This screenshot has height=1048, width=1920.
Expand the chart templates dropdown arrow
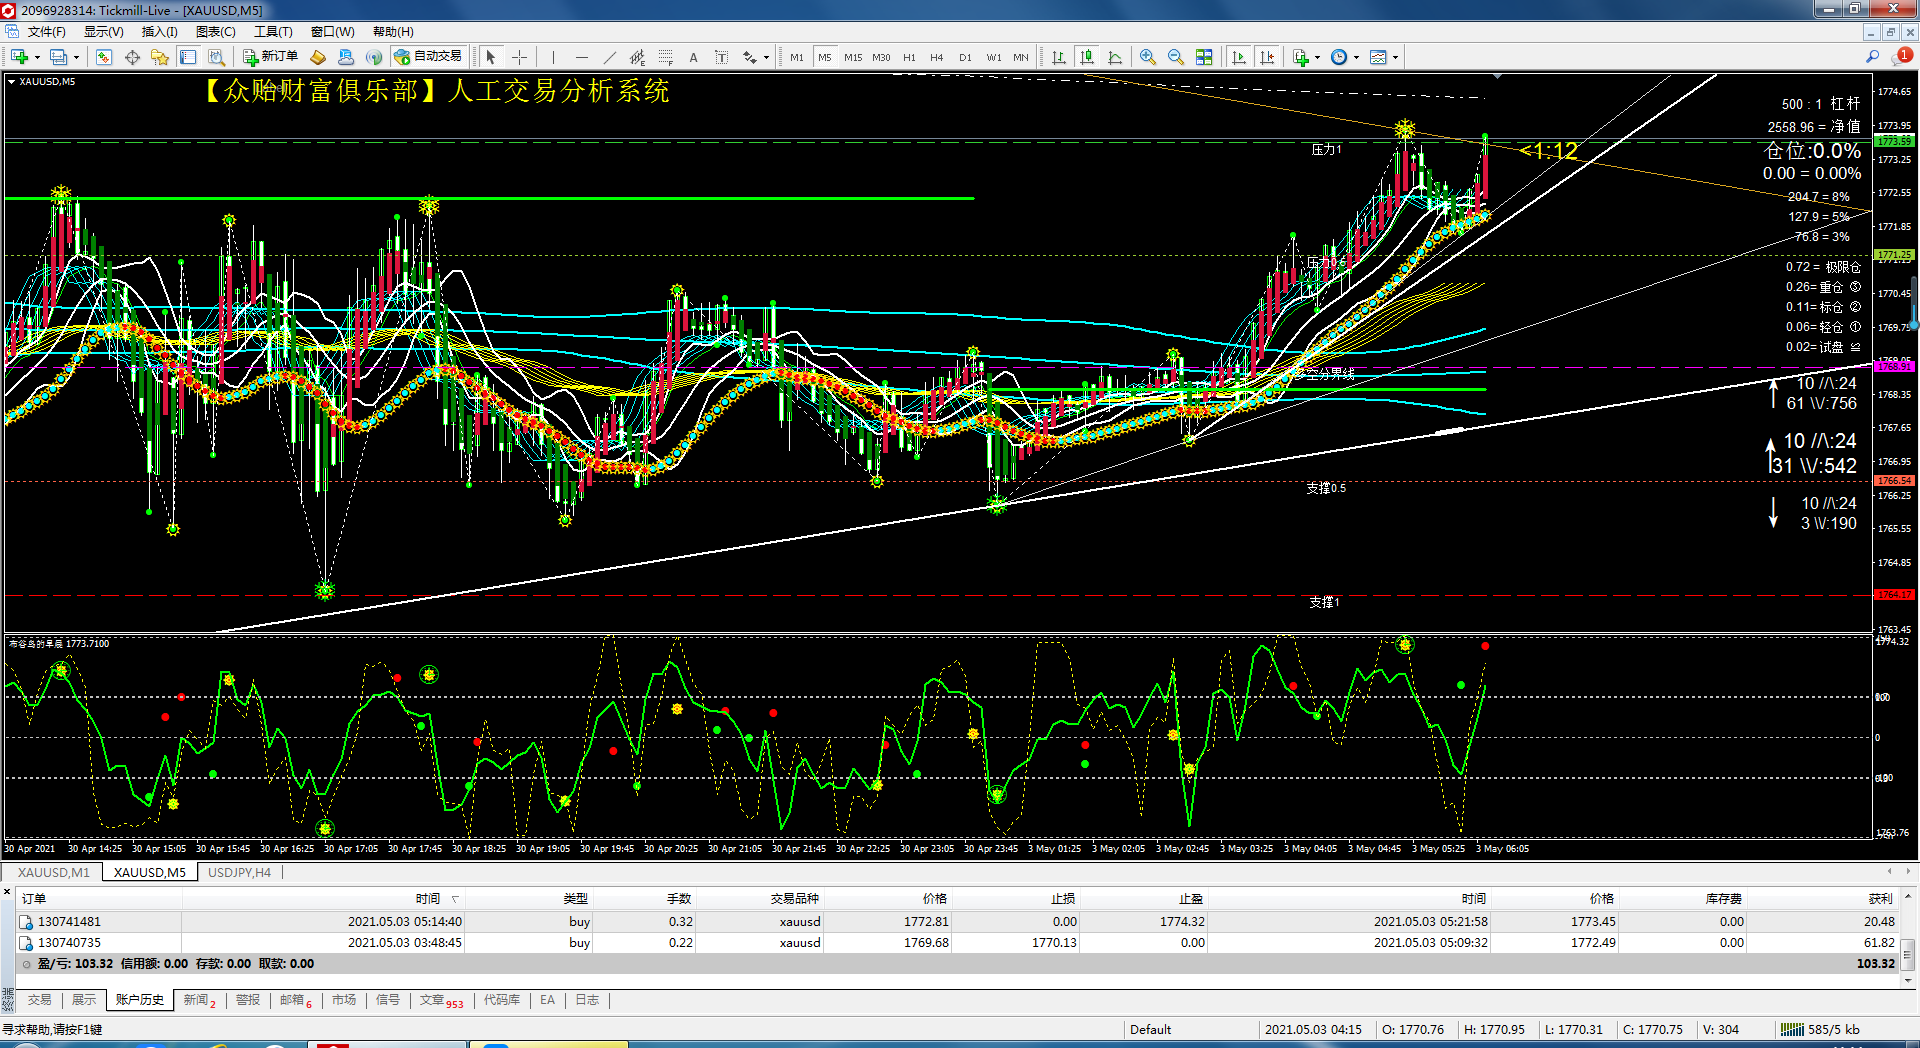click(1395, 57)
